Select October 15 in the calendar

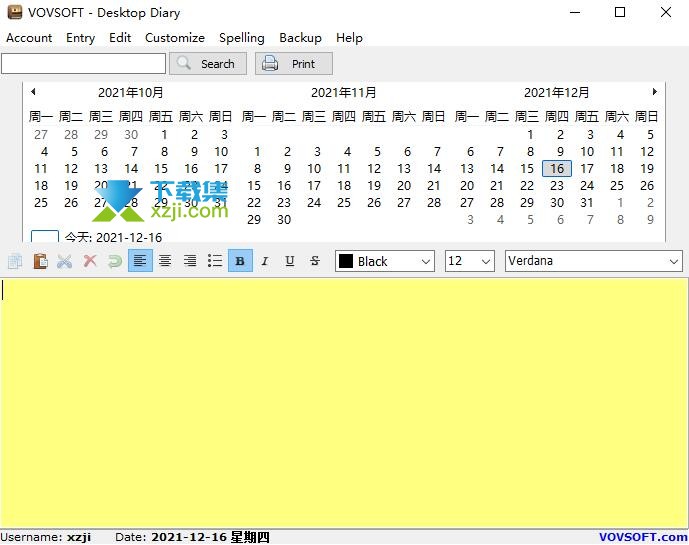161,169
